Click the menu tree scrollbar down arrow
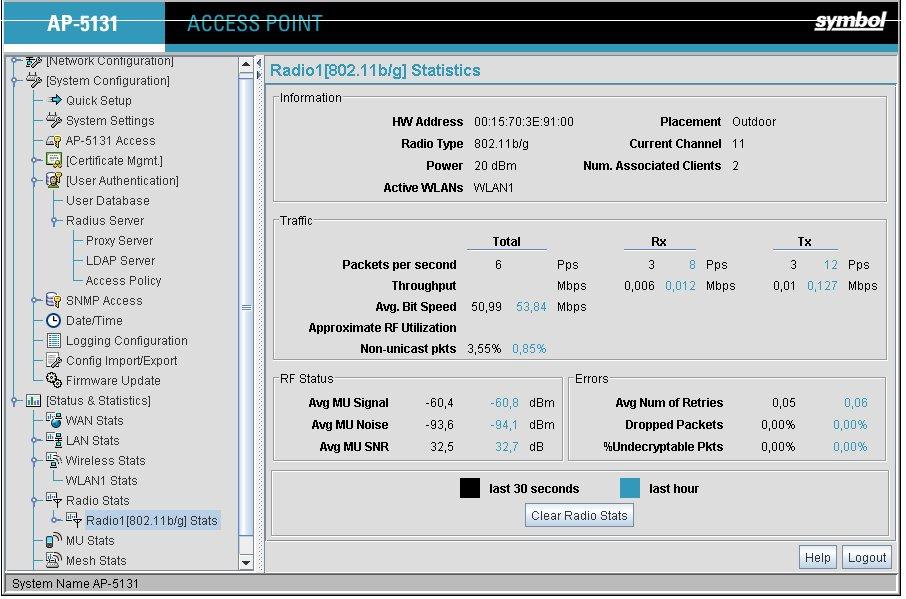 click(x=246, y=562)
